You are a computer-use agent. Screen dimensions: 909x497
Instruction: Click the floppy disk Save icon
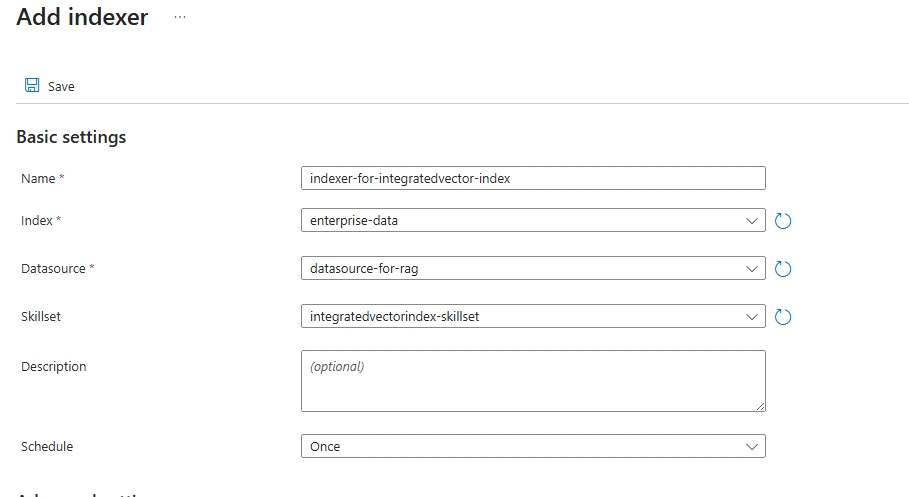pos(32,86)
